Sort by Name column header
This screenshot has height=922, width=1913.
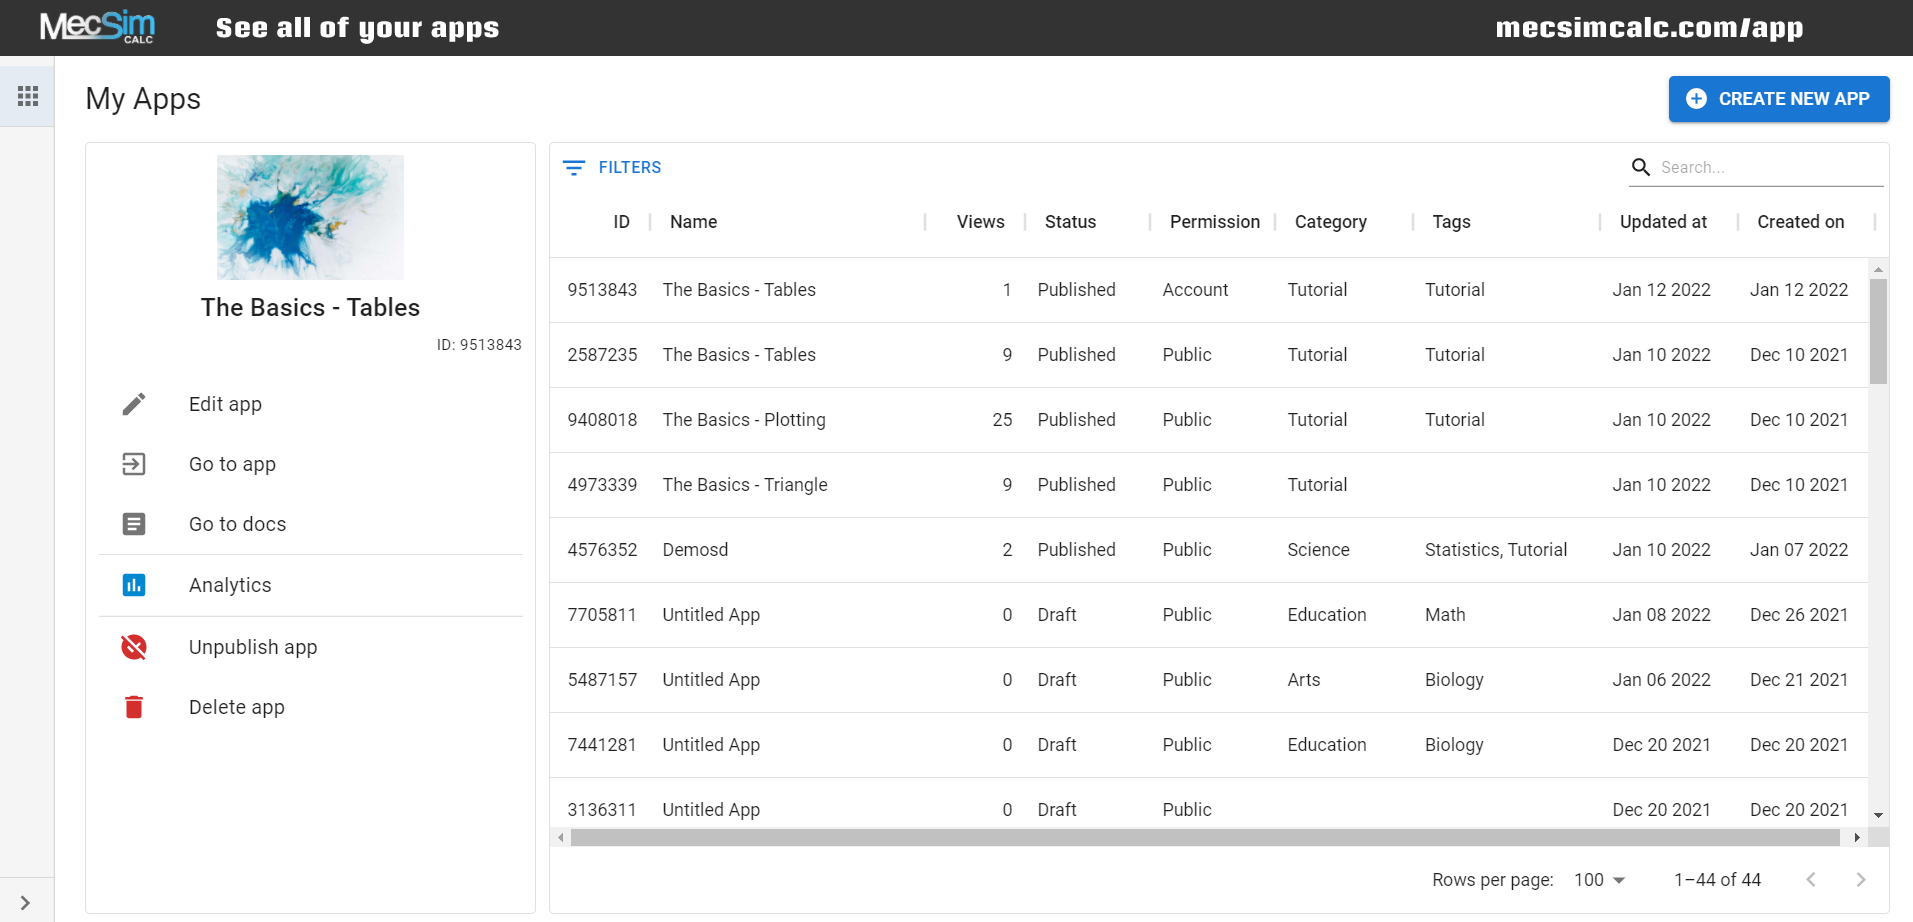(693, 222)
